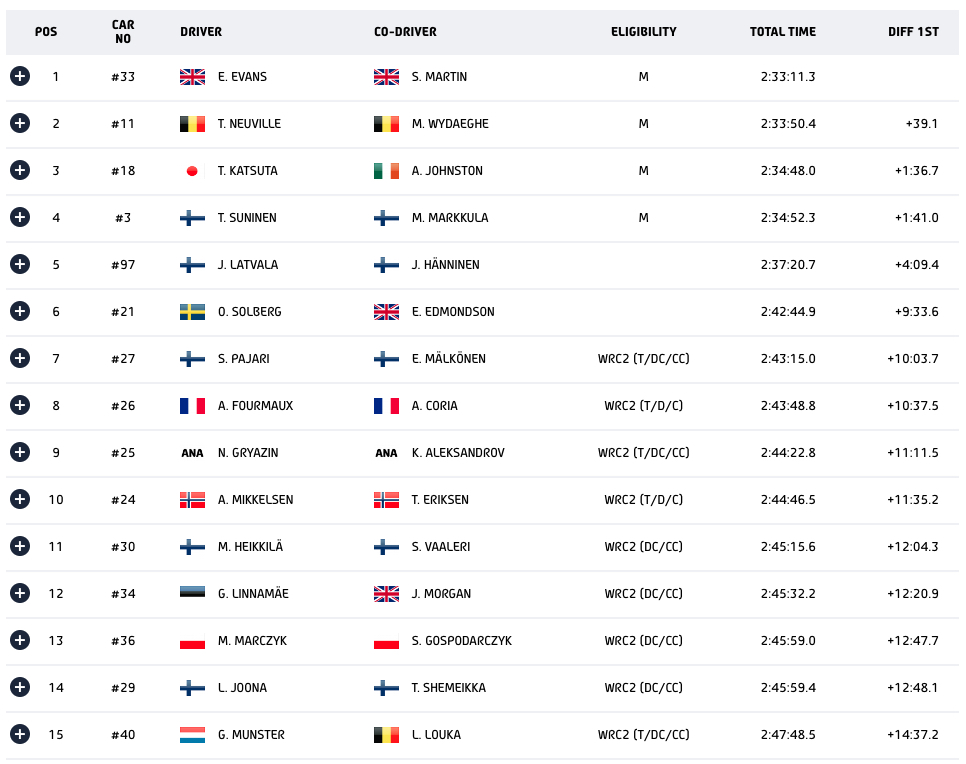Expand position 7 S. Pajari row
Viewport: 966px width, 764px height.
(x=20, y=358)
